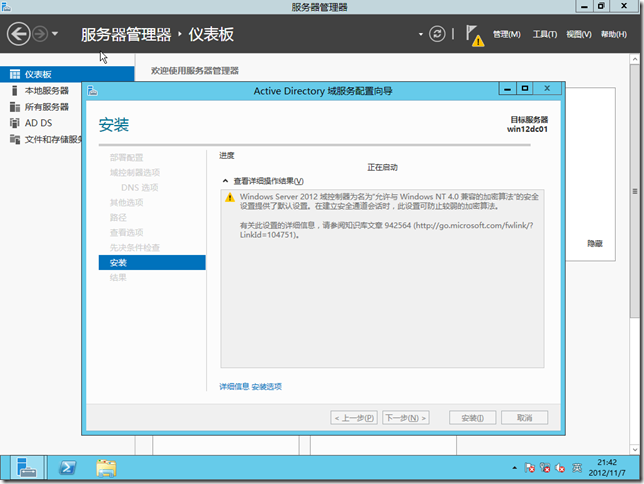Click the back navigation arrow in Server Manager
The image size is (644, 484).
pos(18,34)
